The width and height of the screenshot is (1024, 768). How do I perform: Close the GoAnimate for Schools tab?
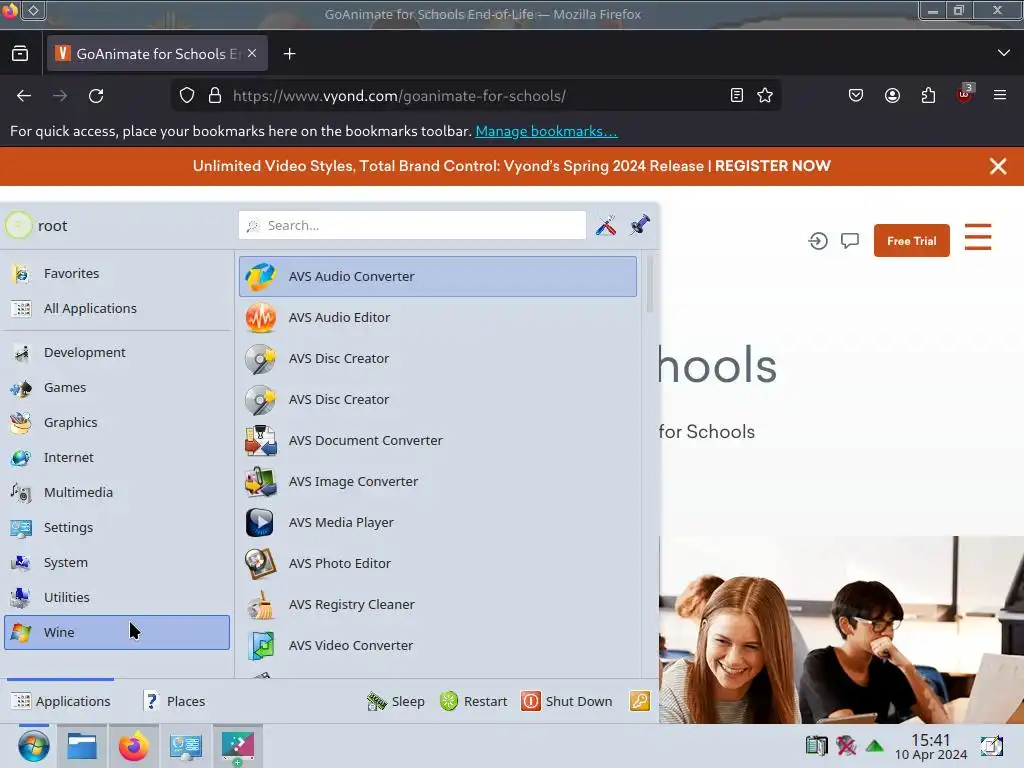pos(252,54)
